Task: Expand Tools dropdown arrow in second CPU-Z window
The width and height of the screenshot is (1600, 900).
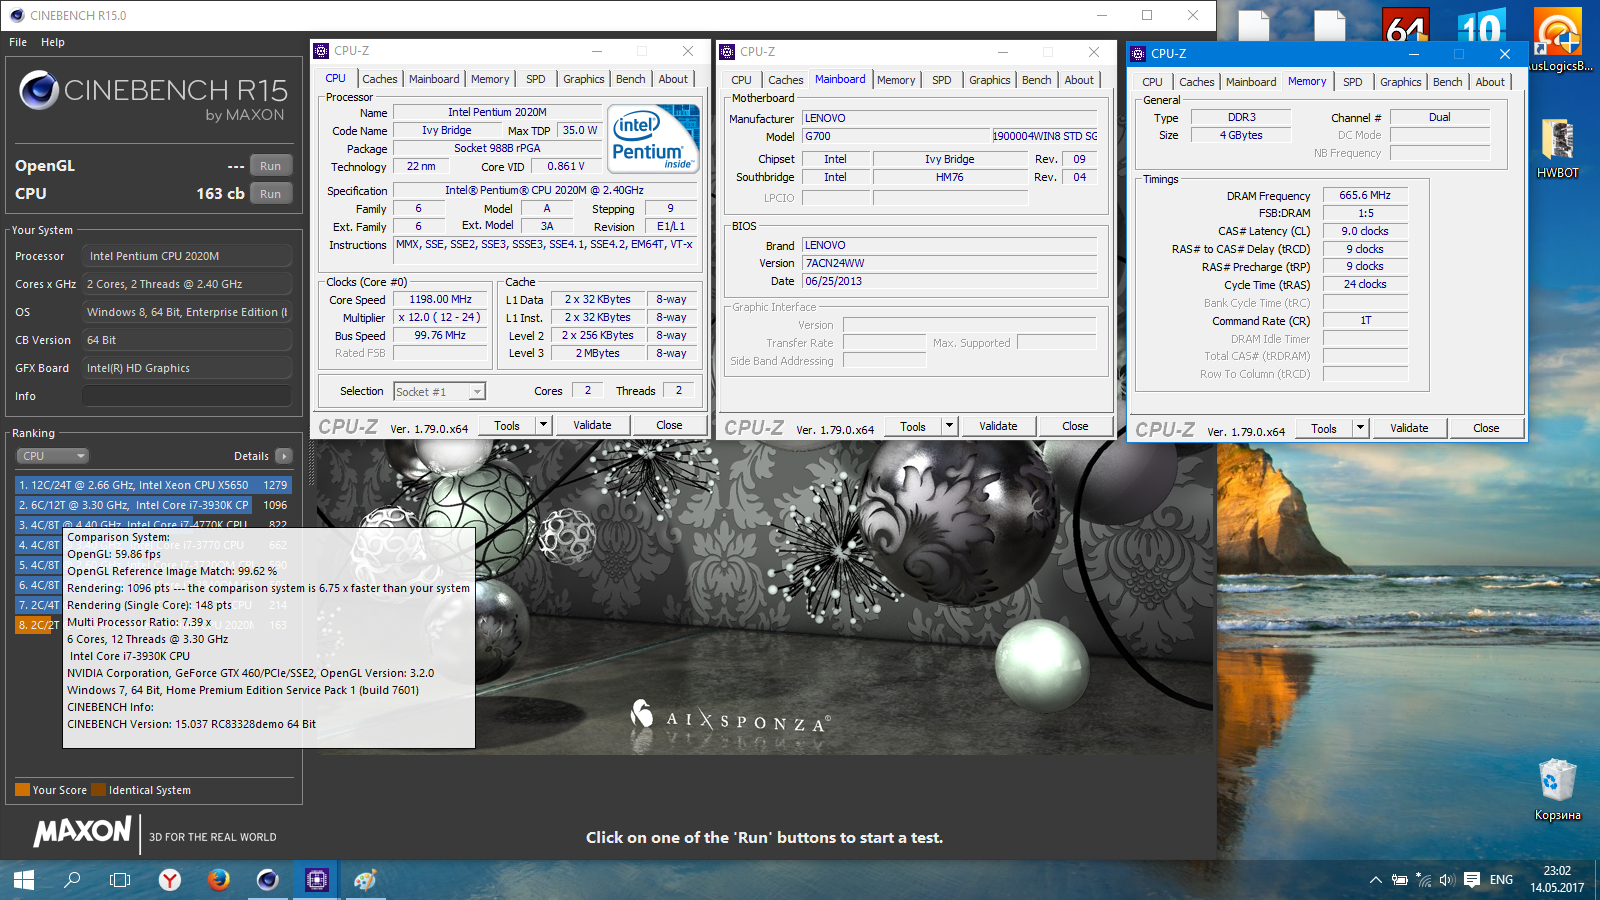Action: [x=949, y=426]
